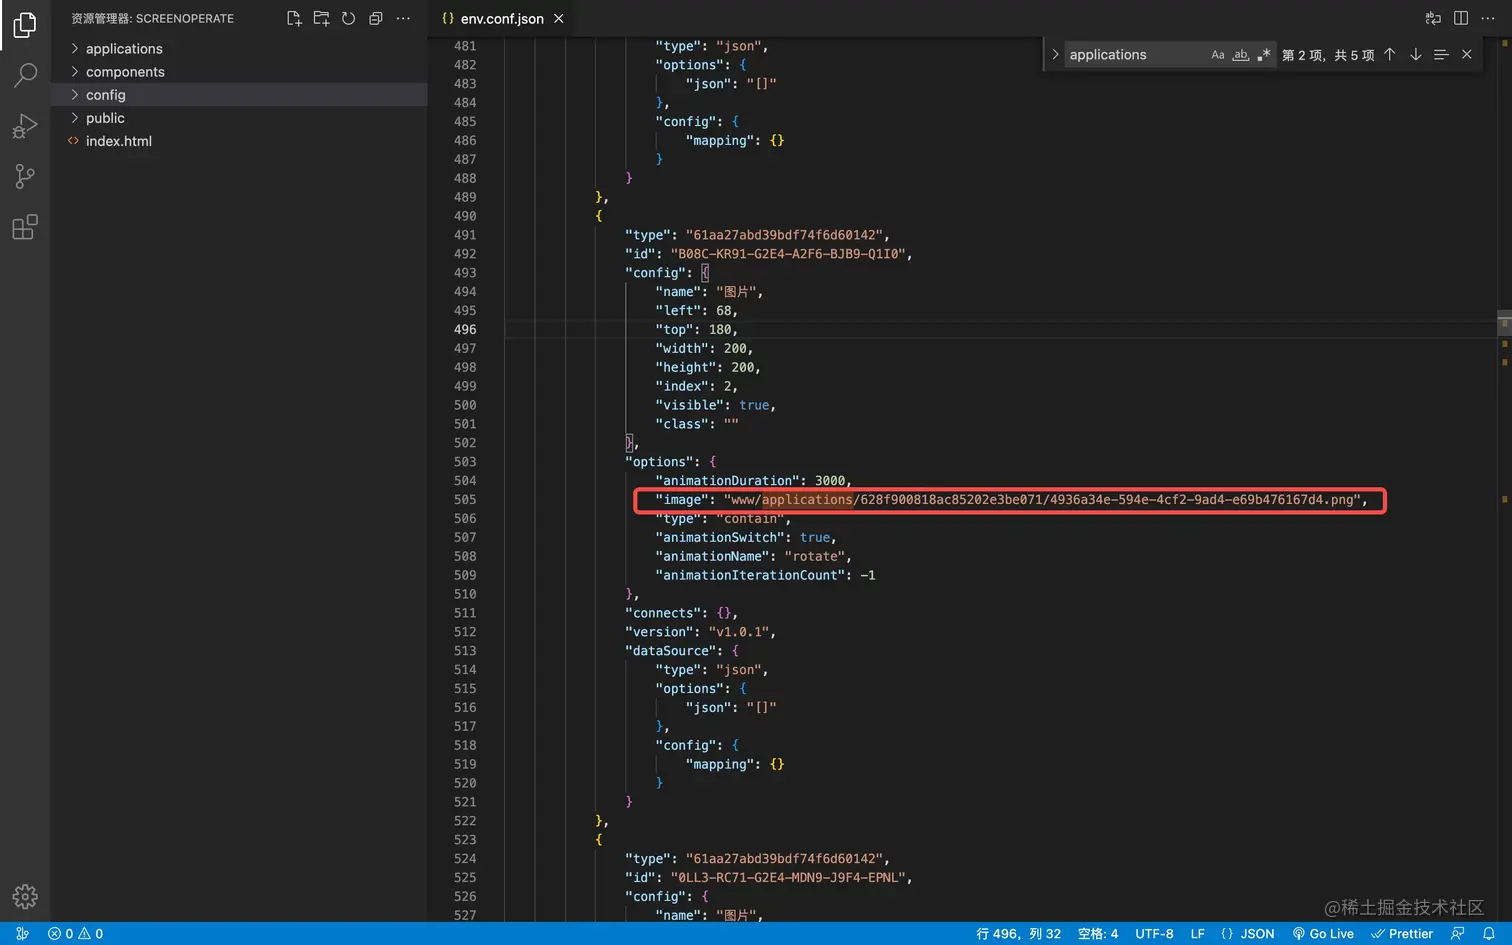The image size is (1512, 945).
Task: Close the find widget
Action: click(1467, 54)
